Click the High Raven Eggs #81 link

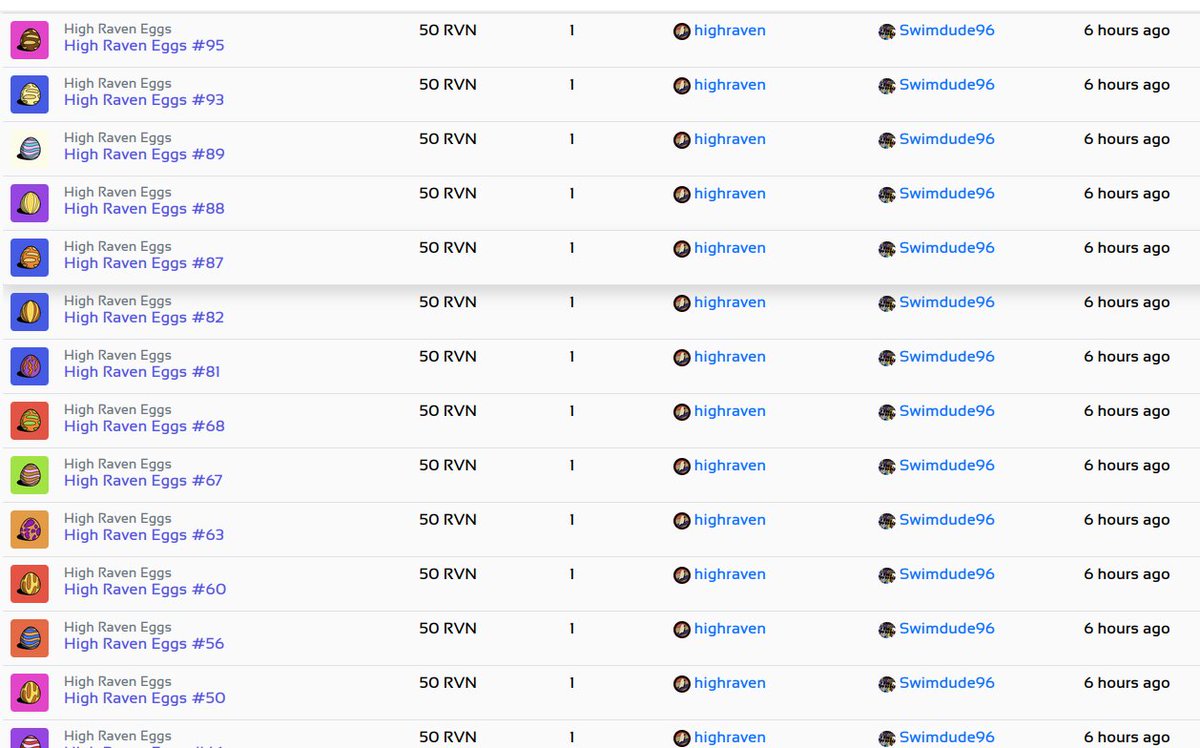[142, 372]
